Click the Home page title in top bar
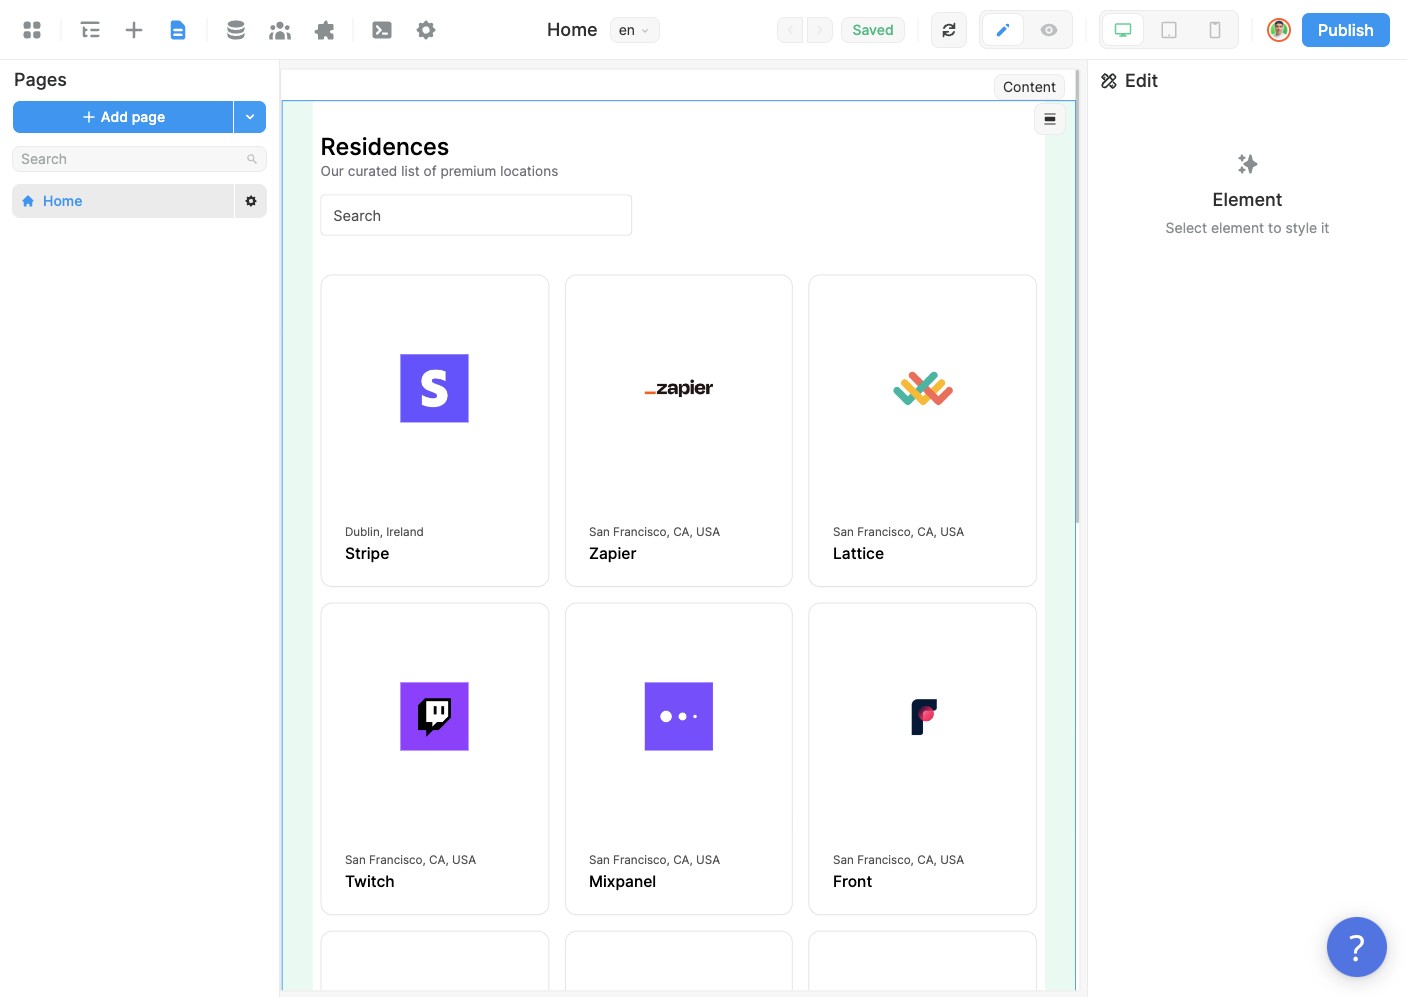Image resolution: width=1407 pixels, height=997 pixels. coord(572,30)
